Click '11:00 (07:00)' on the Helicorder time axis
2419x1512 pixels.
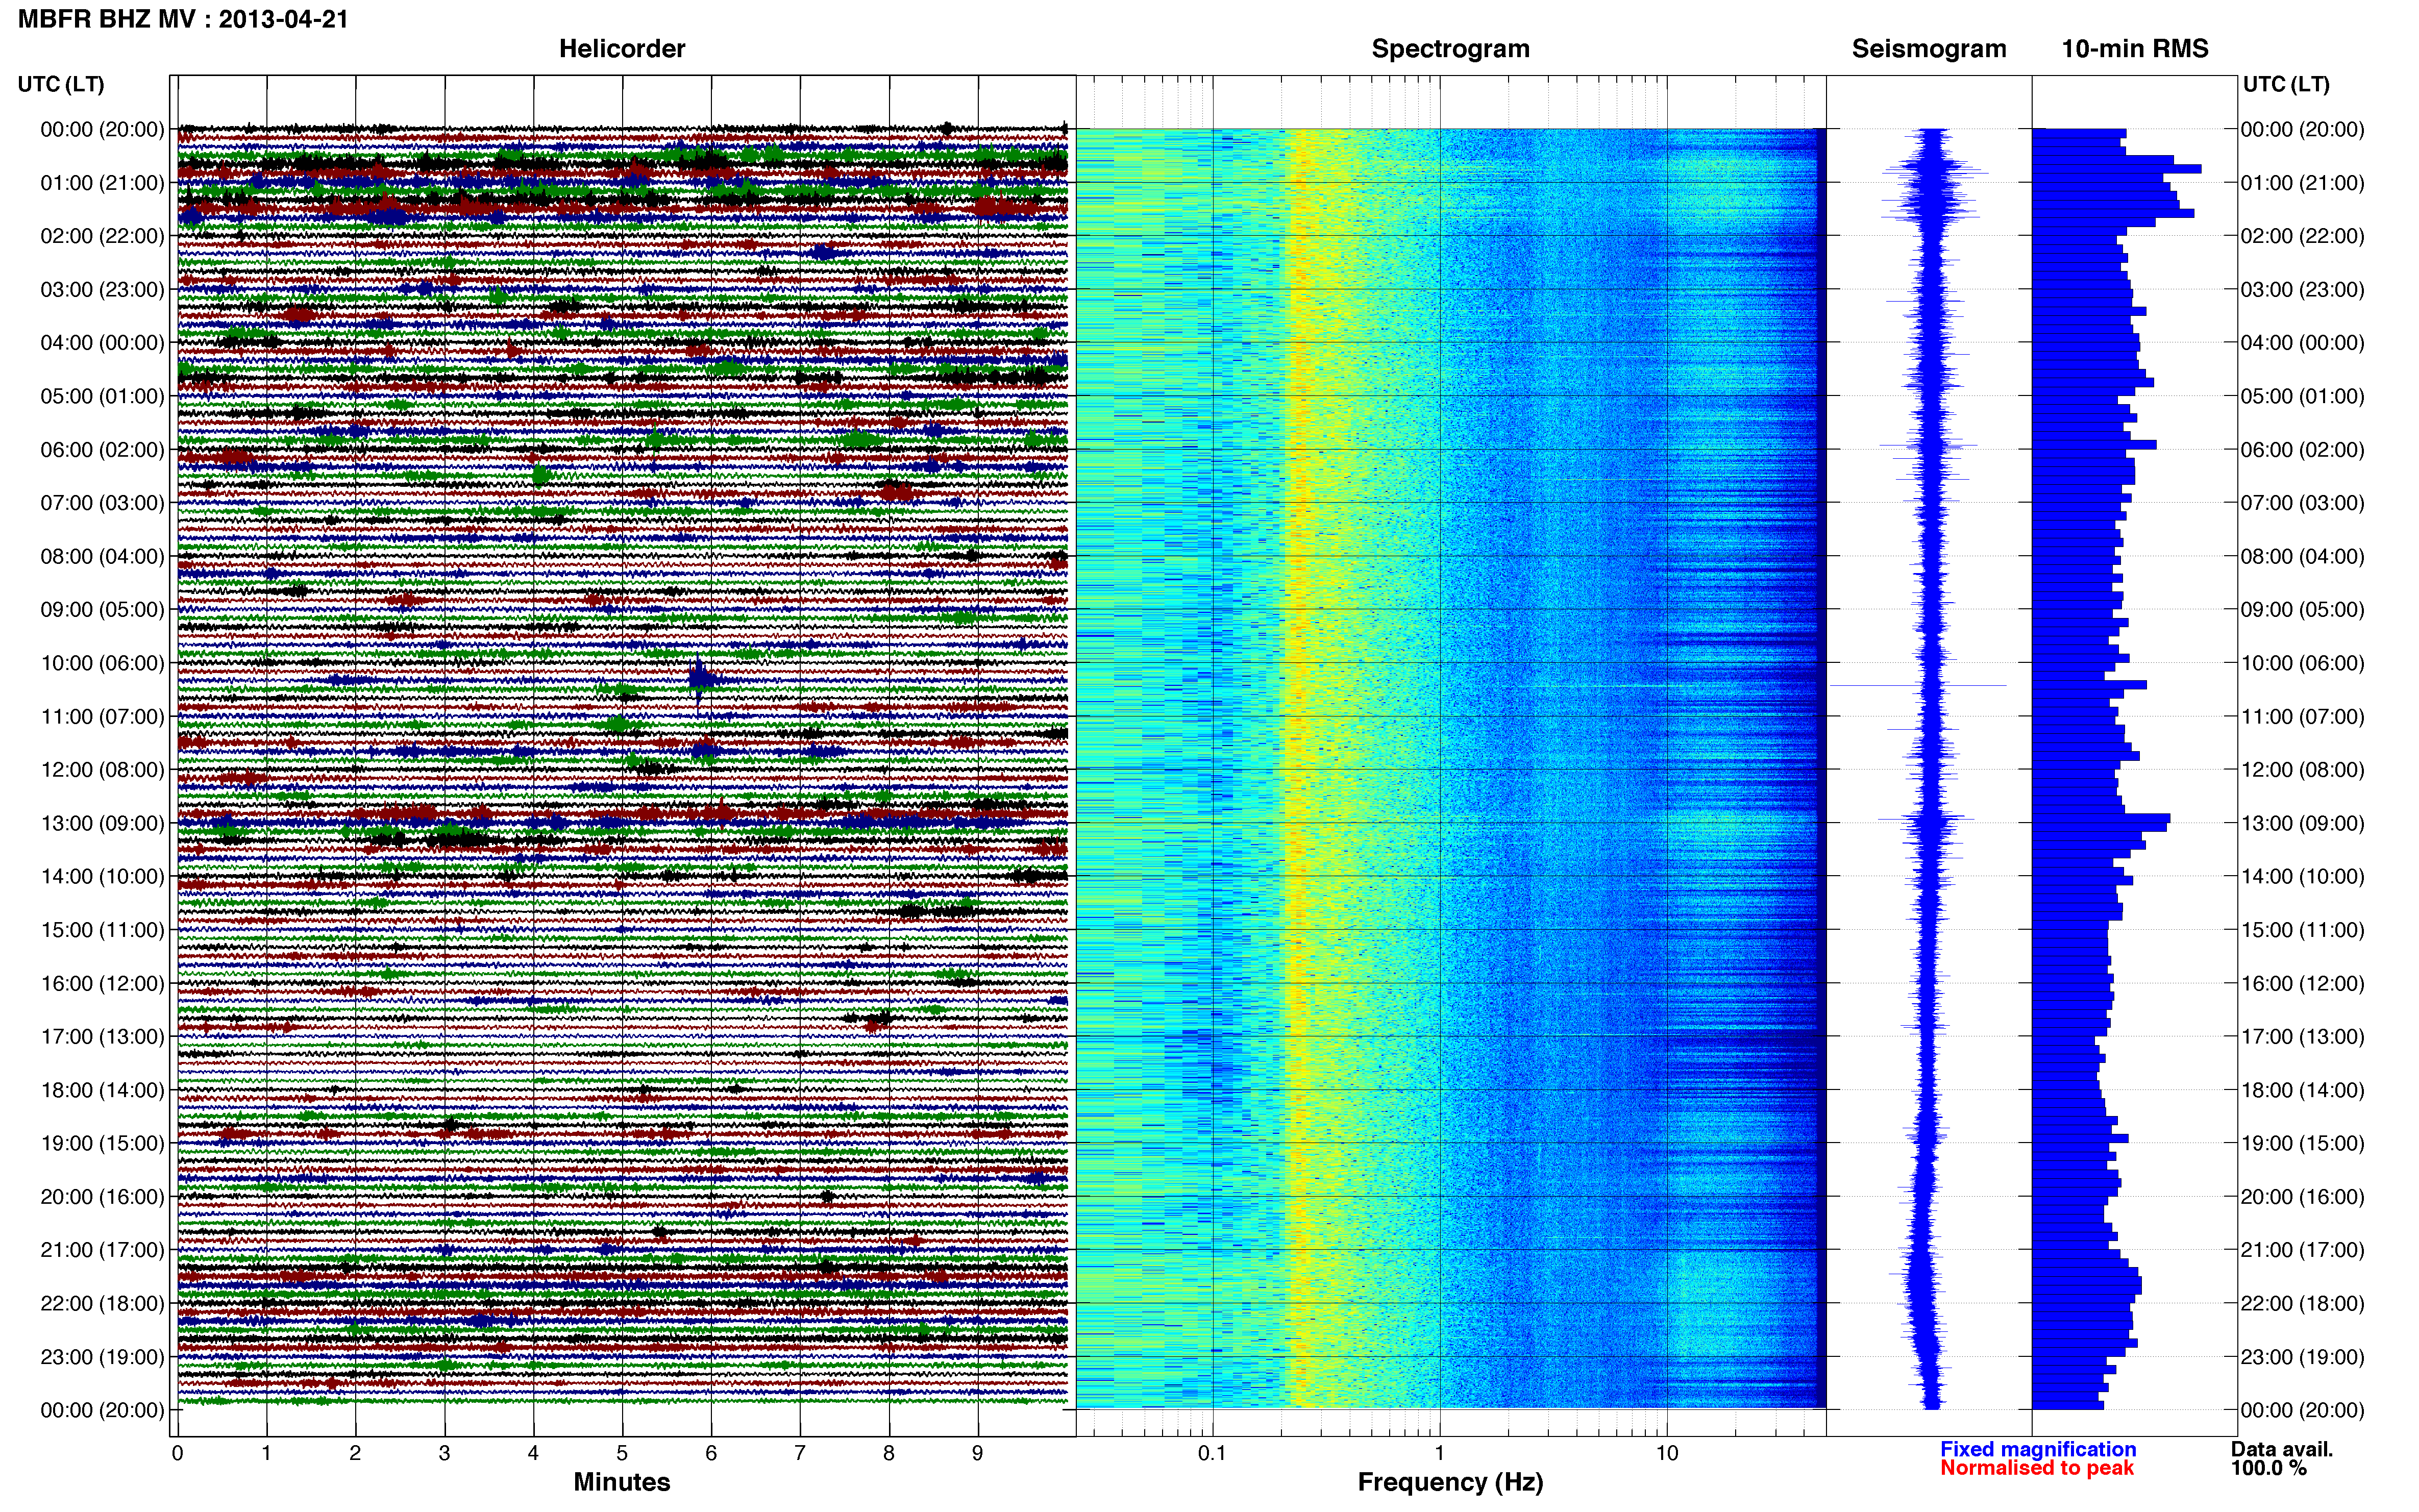point(102,717)
